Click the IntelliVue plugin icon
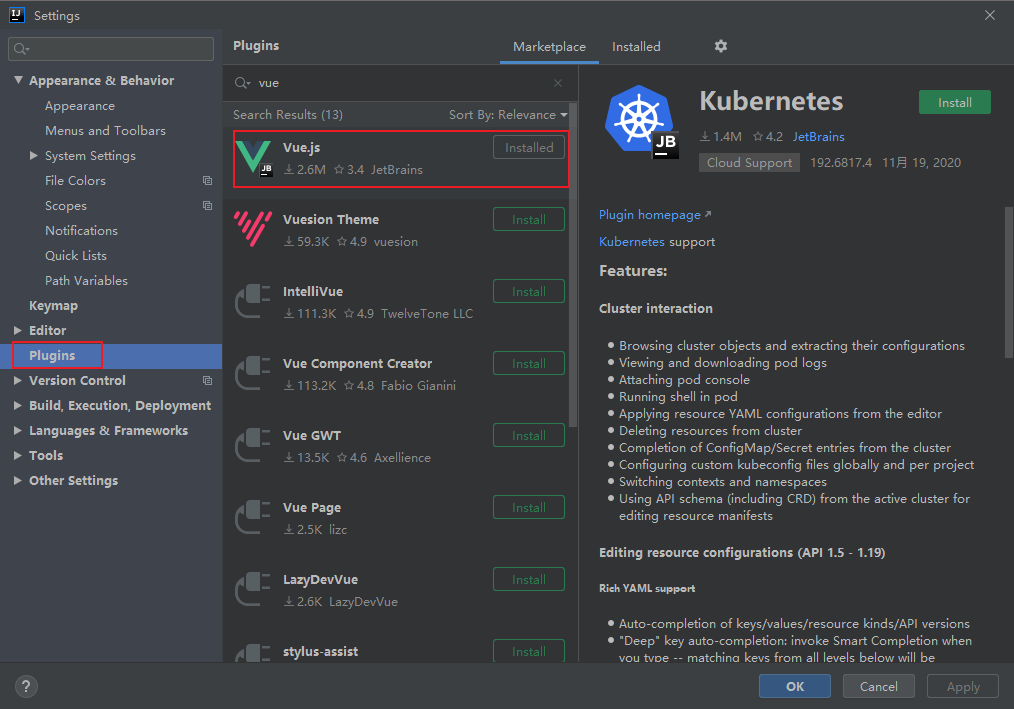This screenshot has width=1014, height=709. [x=254, y=301]
